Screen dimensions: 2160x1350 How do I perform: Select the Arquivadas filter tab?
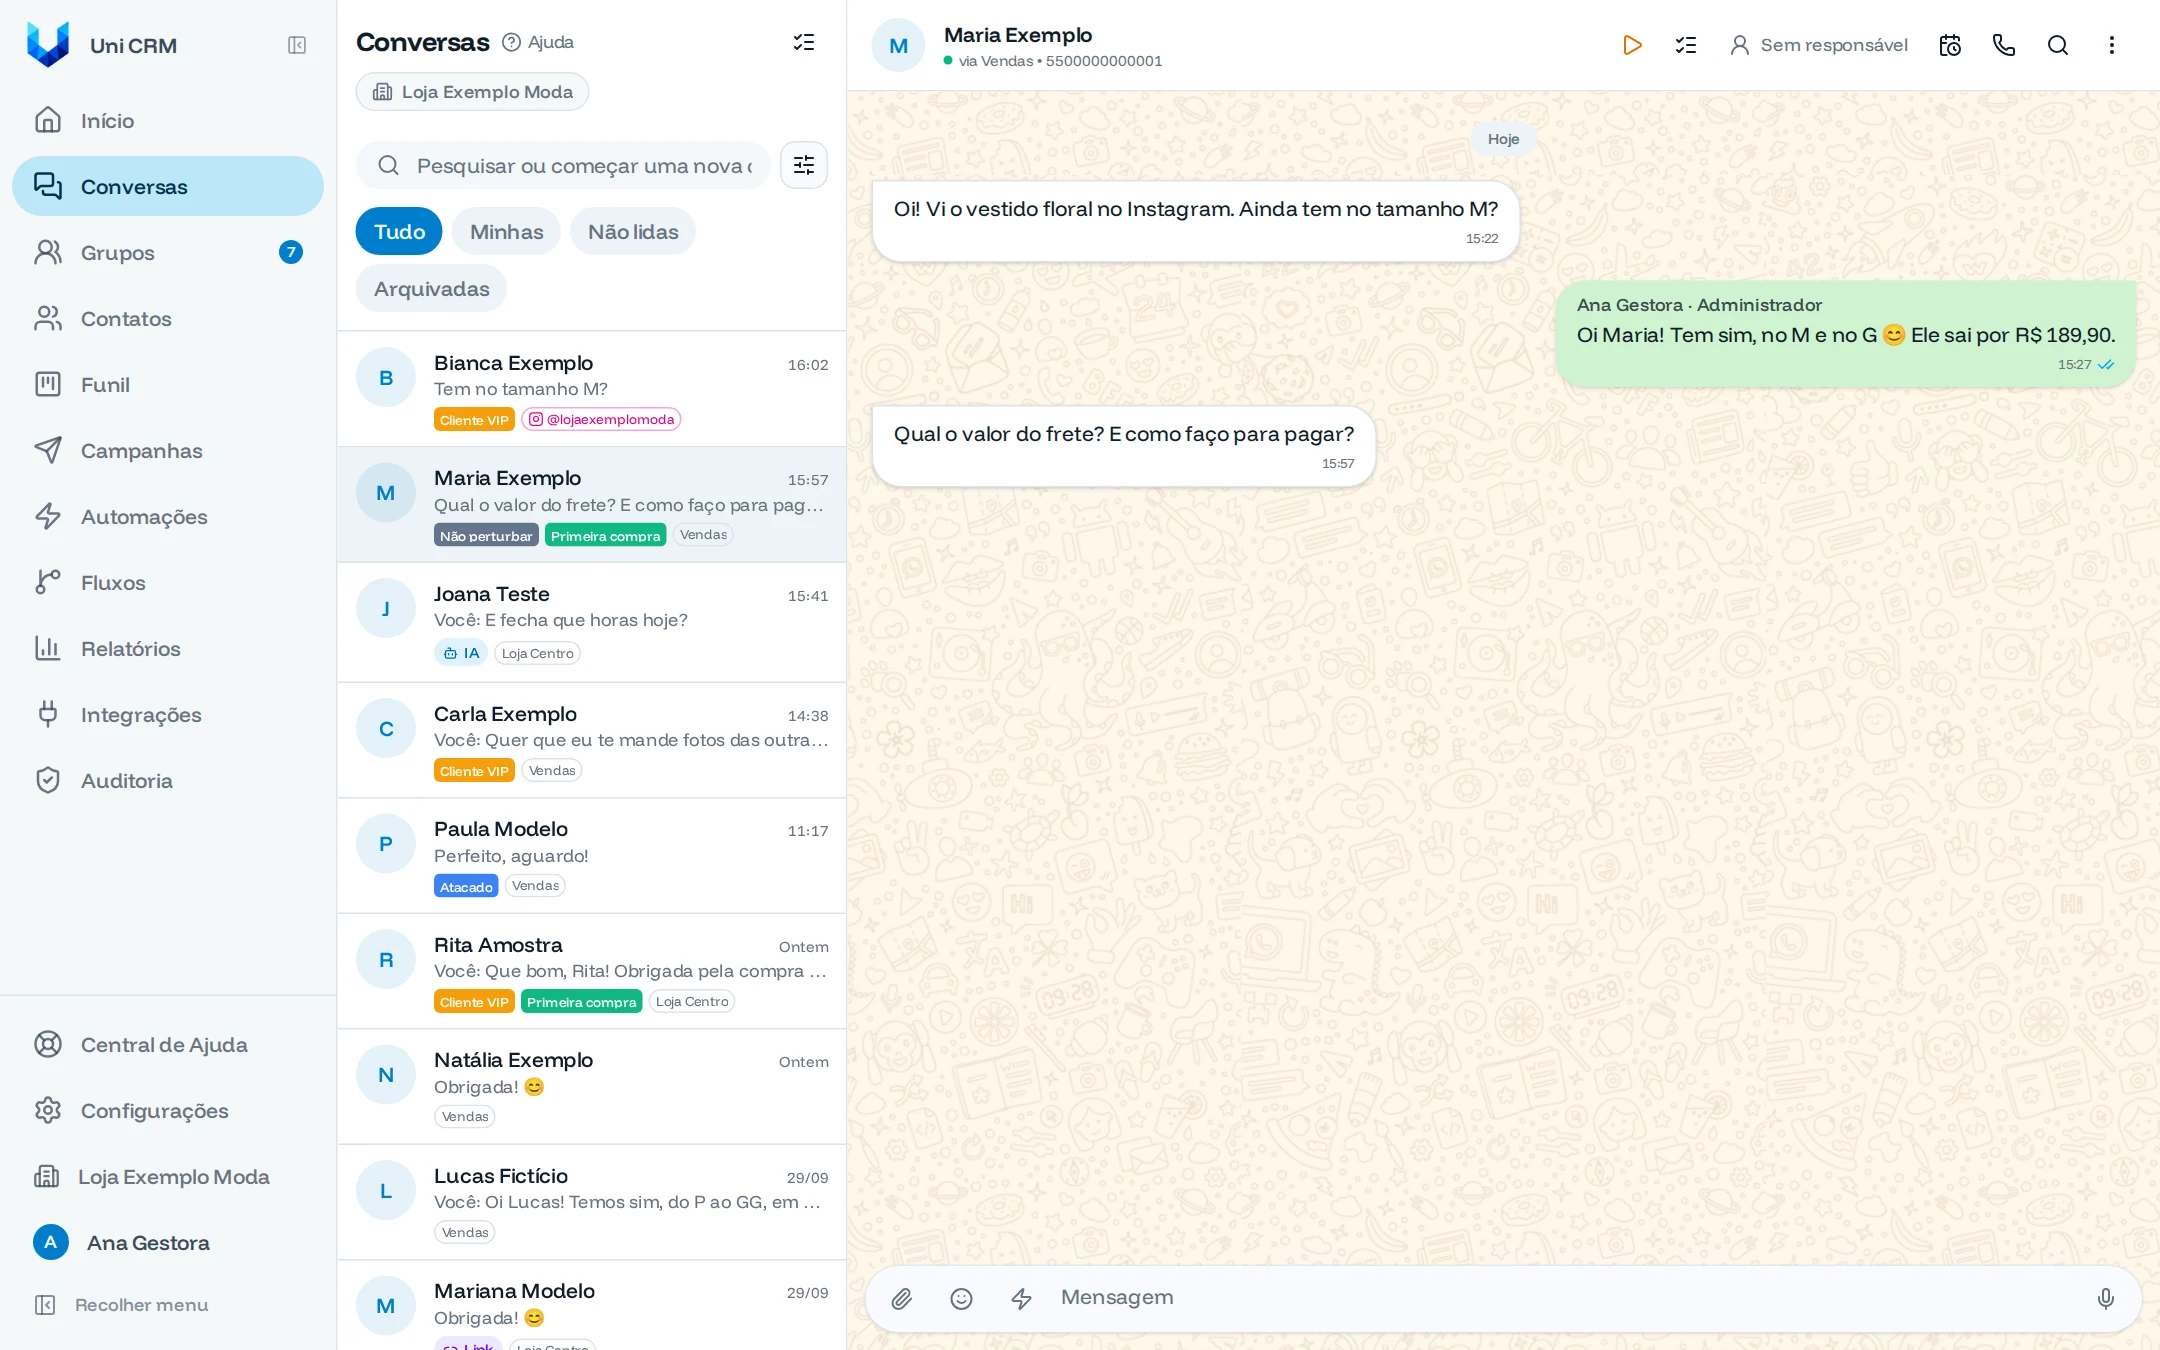pos(431,288)
